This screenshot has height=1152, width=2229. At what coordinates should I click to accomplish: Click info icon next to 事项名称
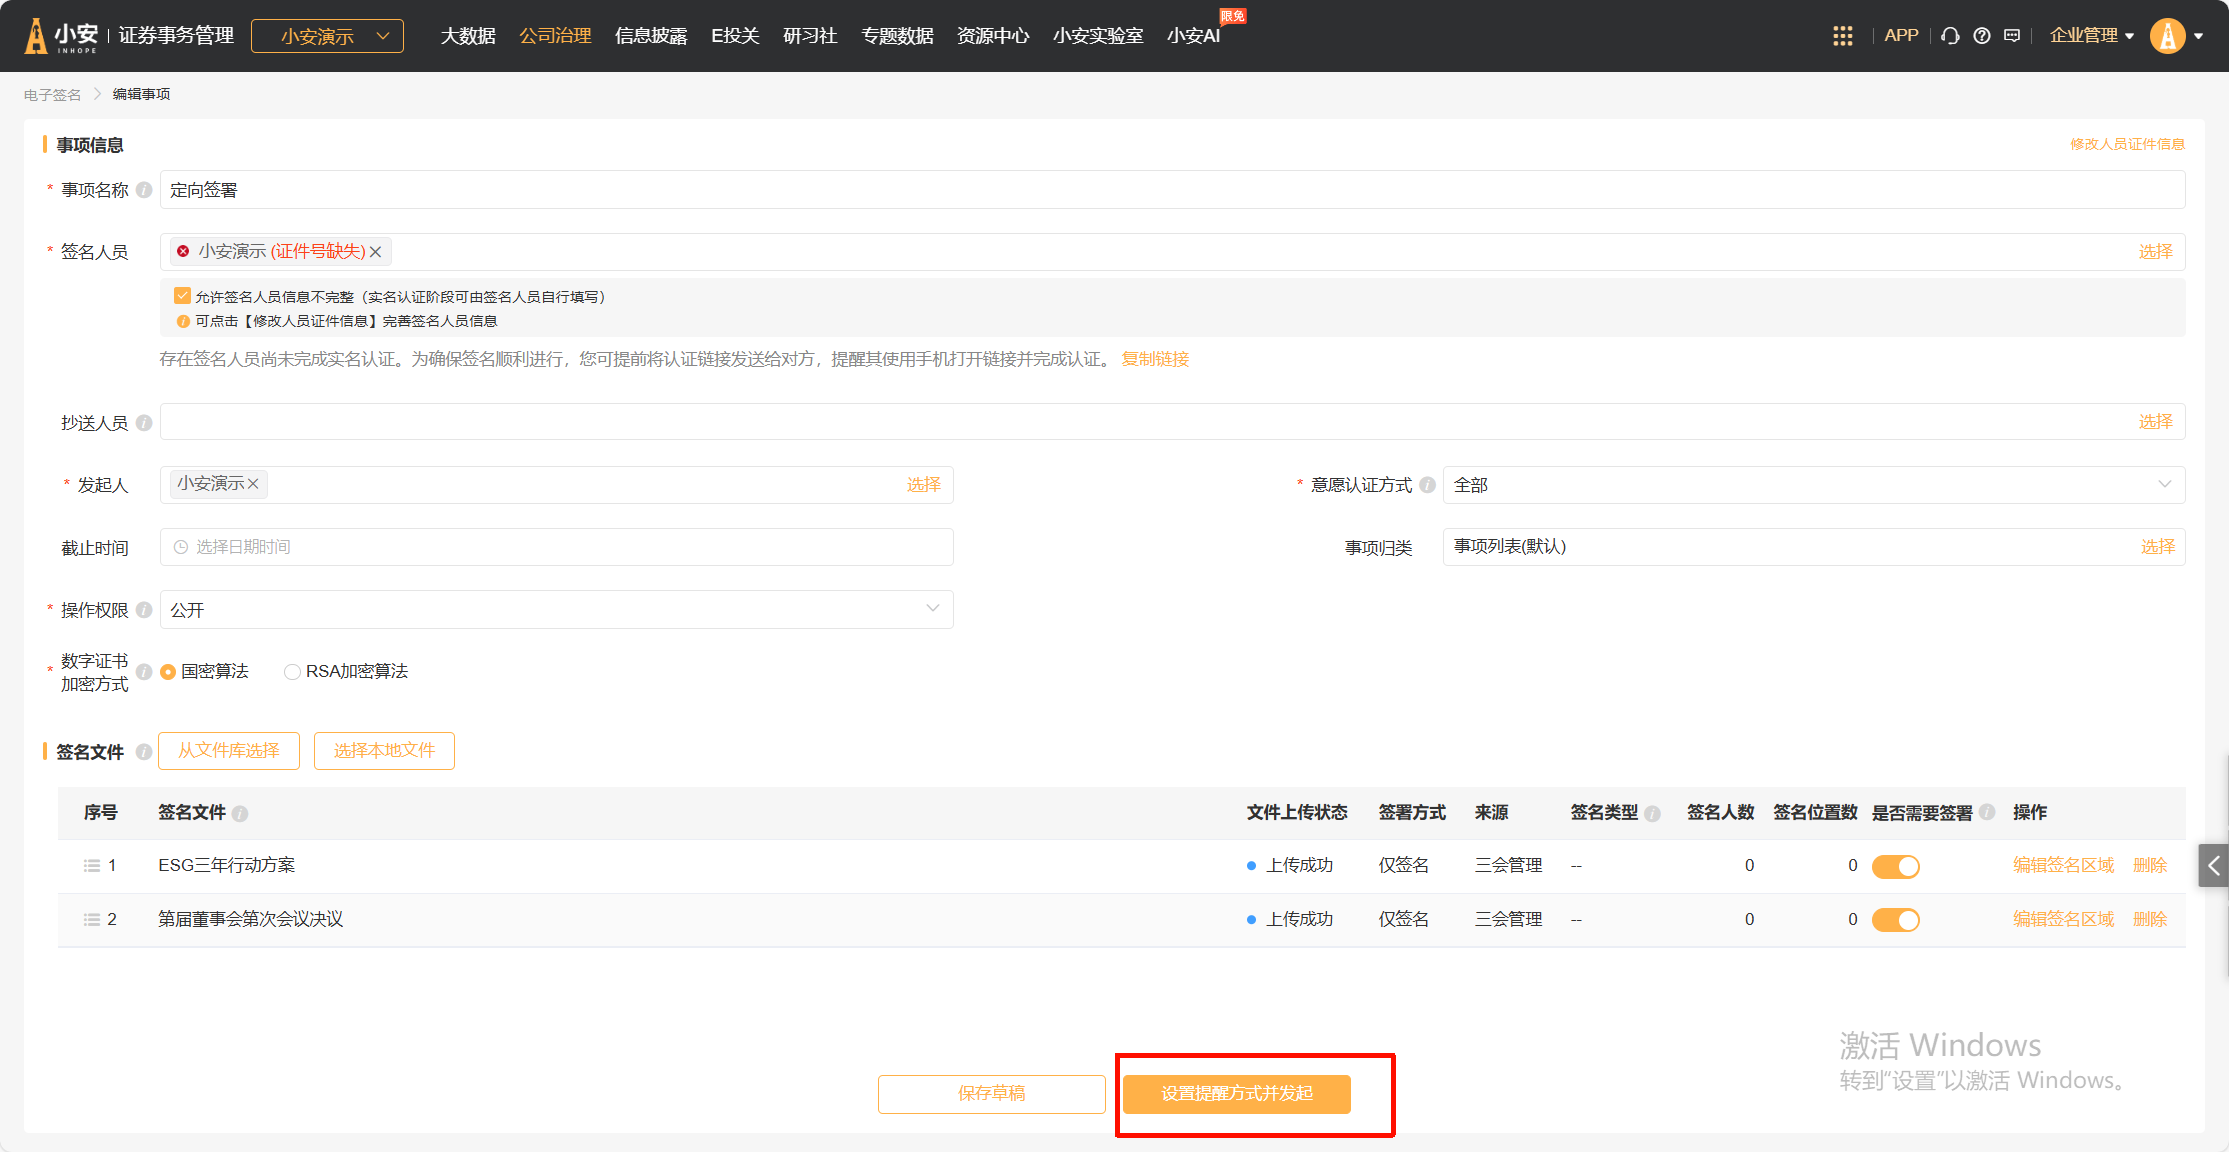coord(144,190)
